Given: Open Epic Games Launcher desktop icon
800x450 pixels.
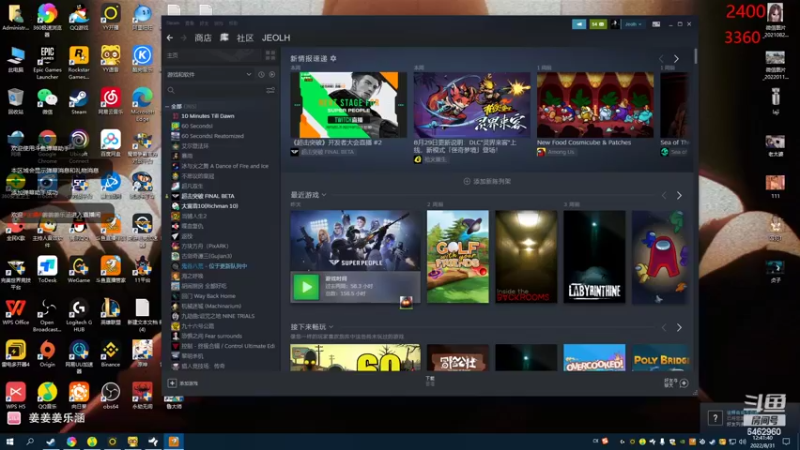Looking at the screenshot, I should (x=47, y=63).
